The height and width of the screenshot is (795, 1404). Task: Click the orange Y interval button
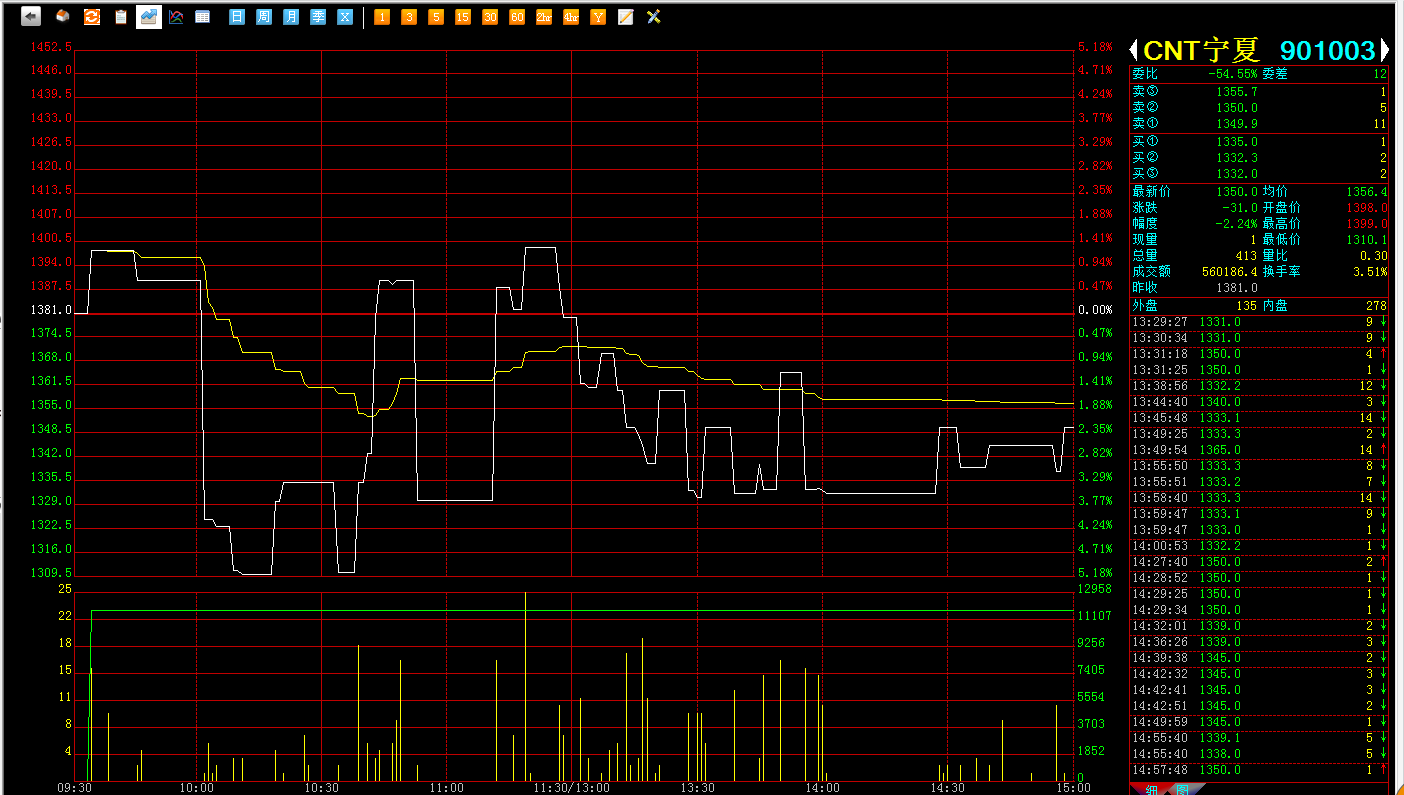pyautogui.click(x=598, y=17)
